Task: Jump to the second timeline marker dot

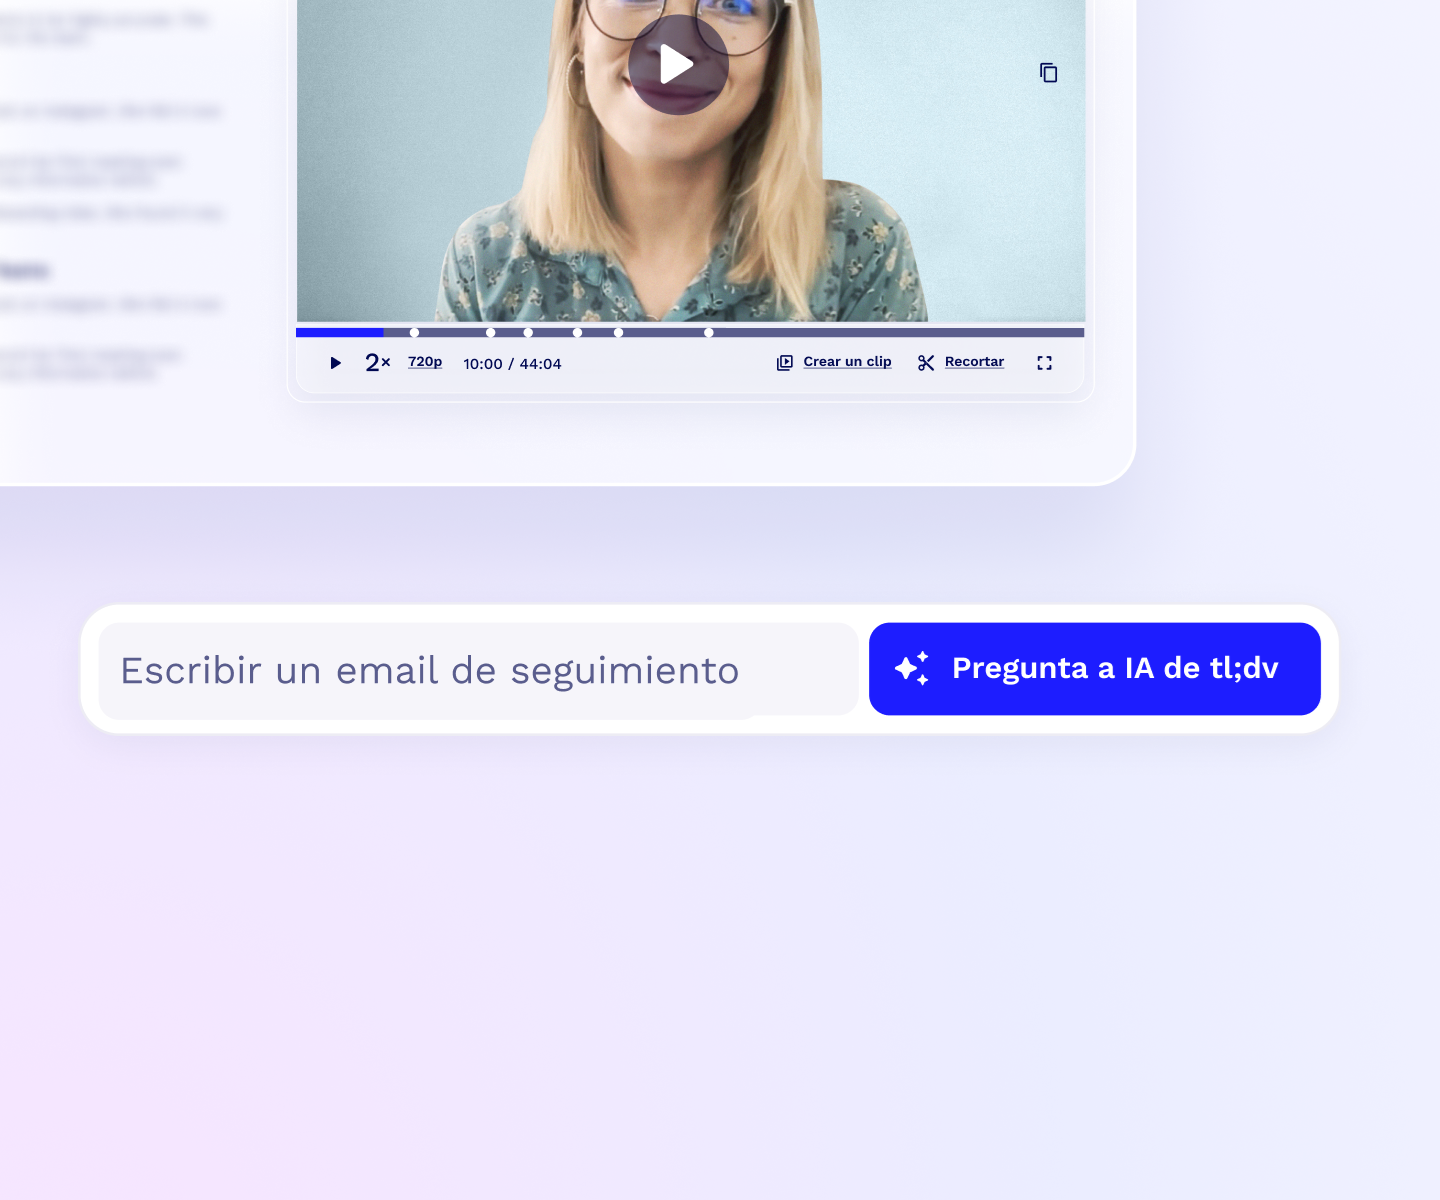Action: click(491, 333)
